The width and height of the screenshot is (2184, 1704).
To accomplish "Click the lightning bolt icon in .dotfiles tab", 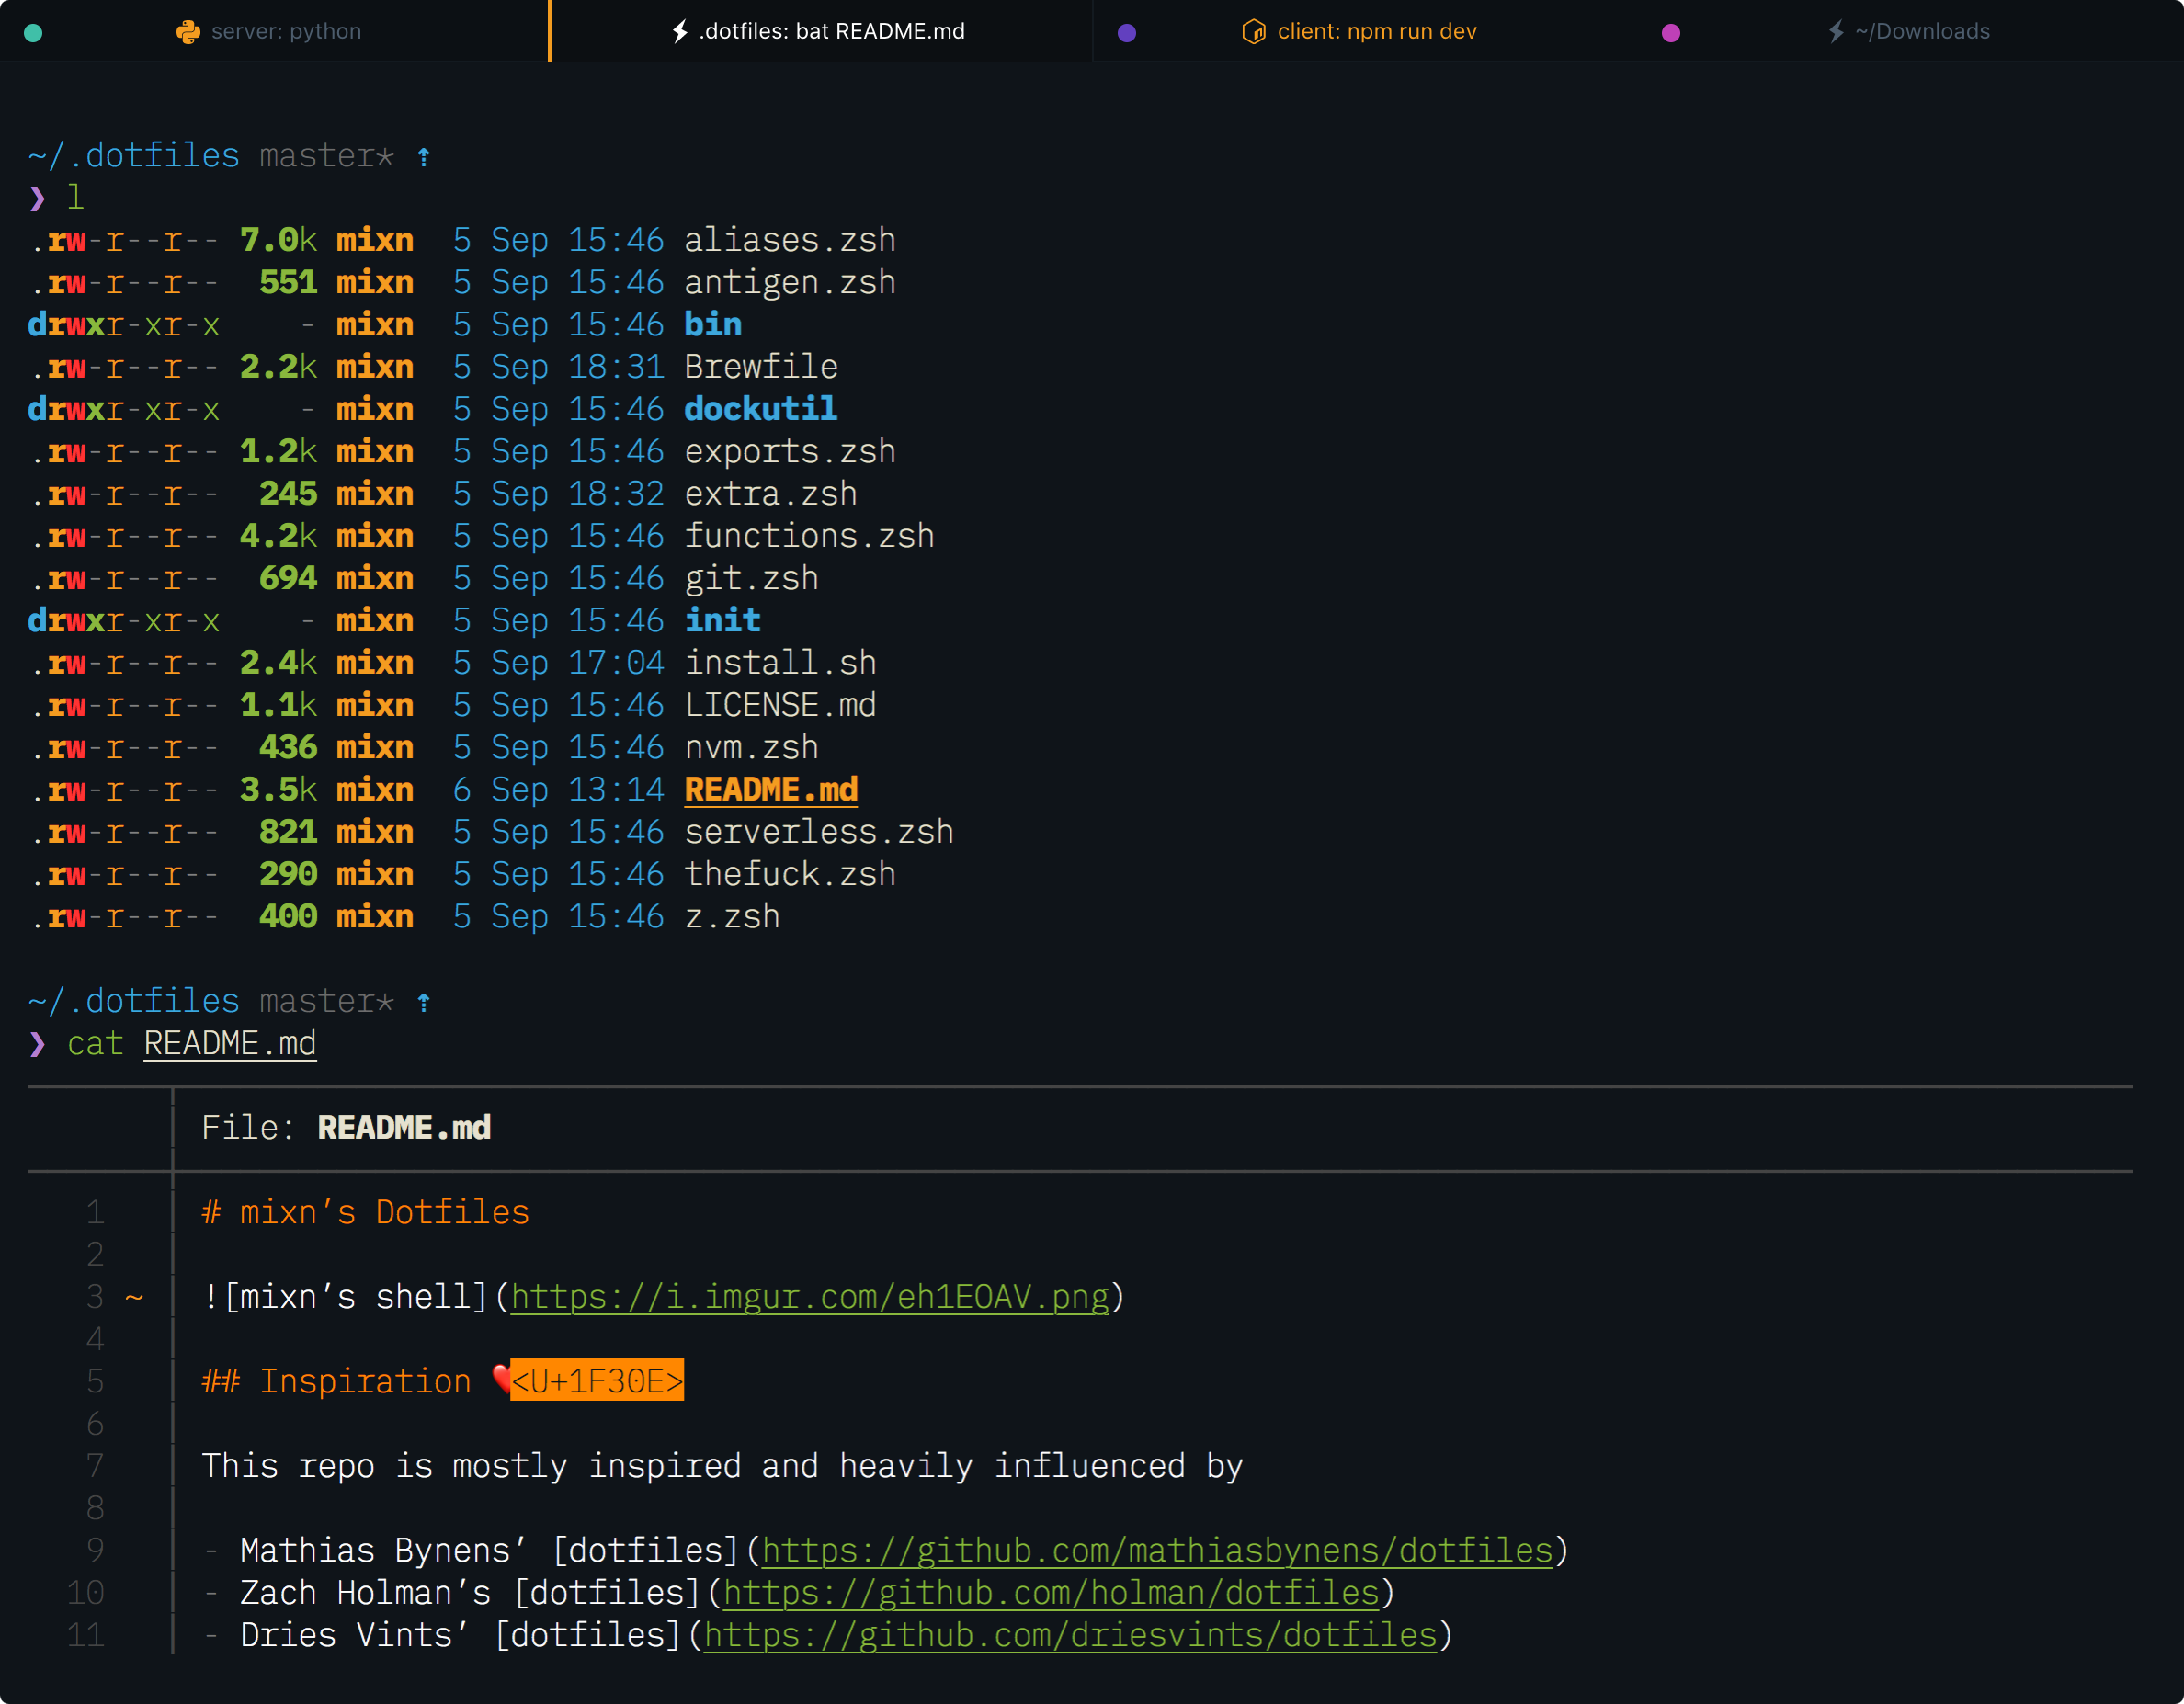I will click(680, 32).
